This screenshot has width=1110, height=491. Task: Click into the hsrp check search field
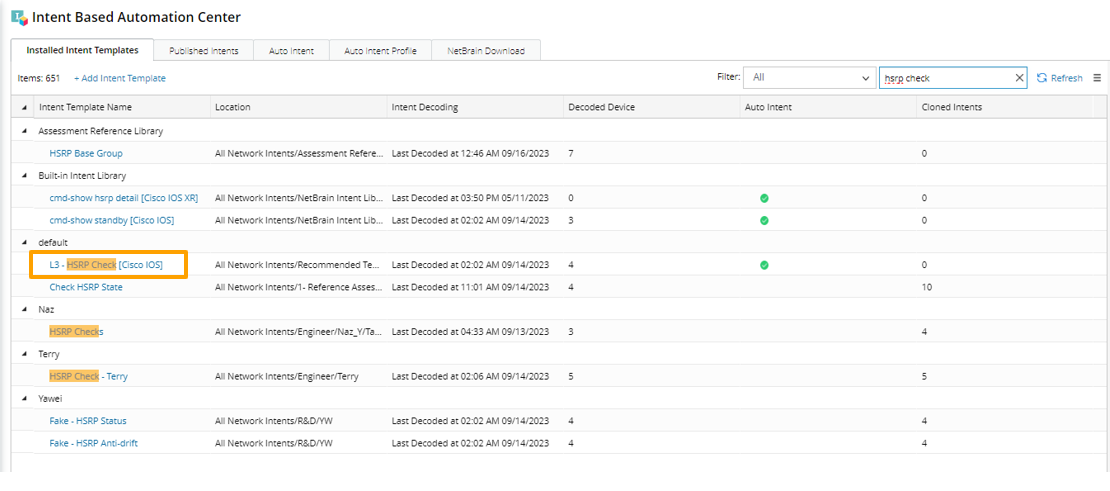pos(945,78)
